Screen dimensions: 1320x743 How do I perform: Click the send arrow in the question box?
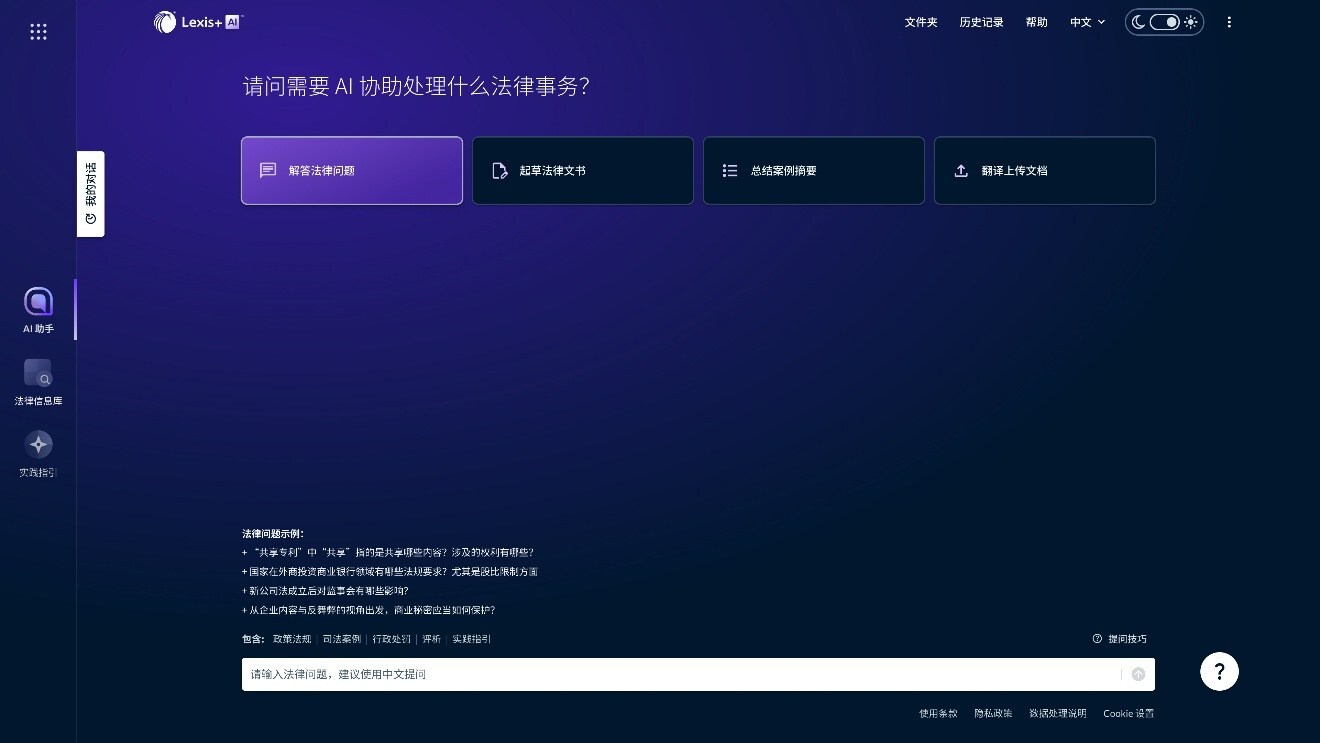[x=1138, y=674]
